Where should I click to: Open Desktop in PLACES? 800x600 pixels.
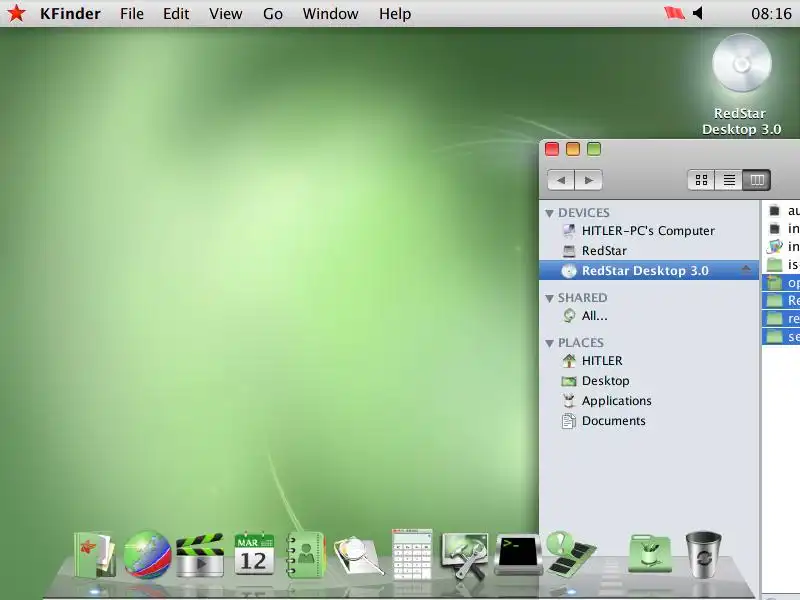click(649, 381)
